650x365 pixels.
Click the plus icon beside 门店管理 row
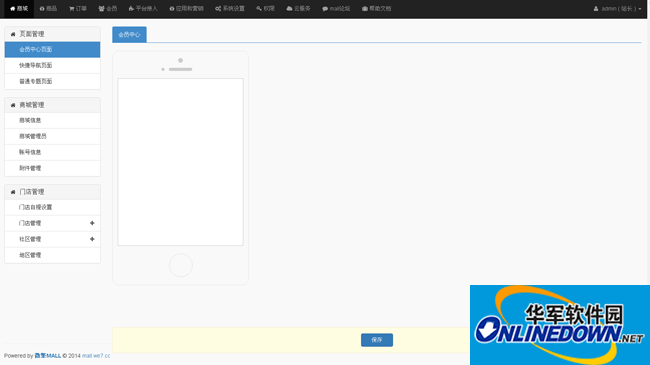[92, 223]
